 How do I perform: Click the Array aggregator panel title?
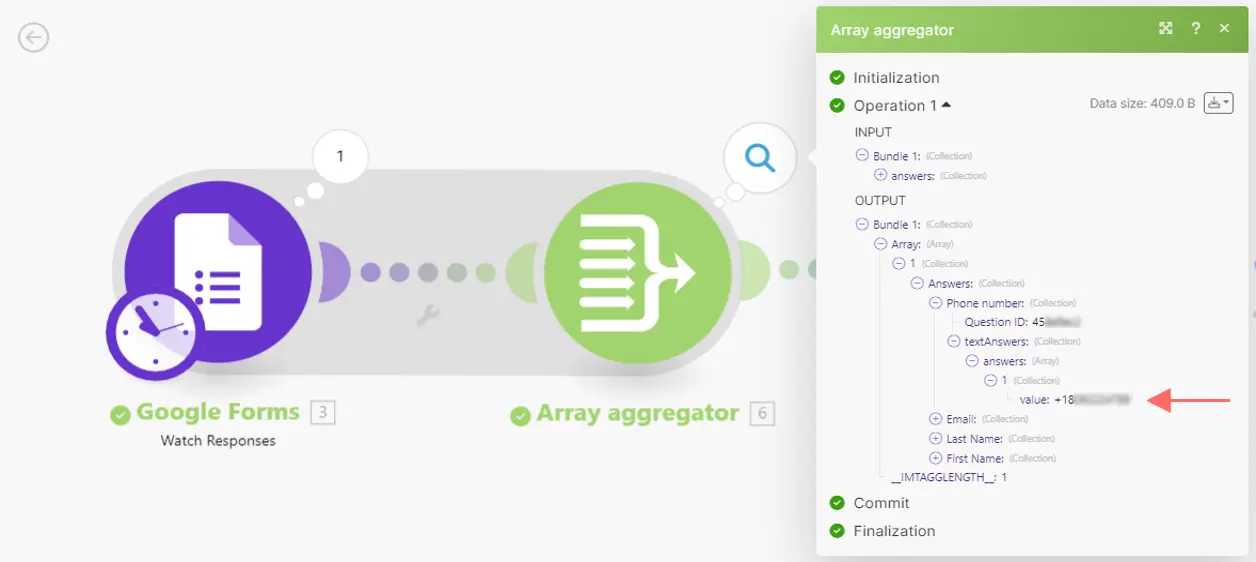(x=892, y=30)
